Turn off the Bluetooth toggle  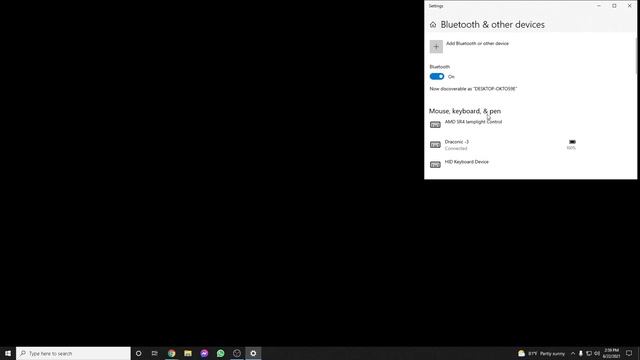pos(437,76)
